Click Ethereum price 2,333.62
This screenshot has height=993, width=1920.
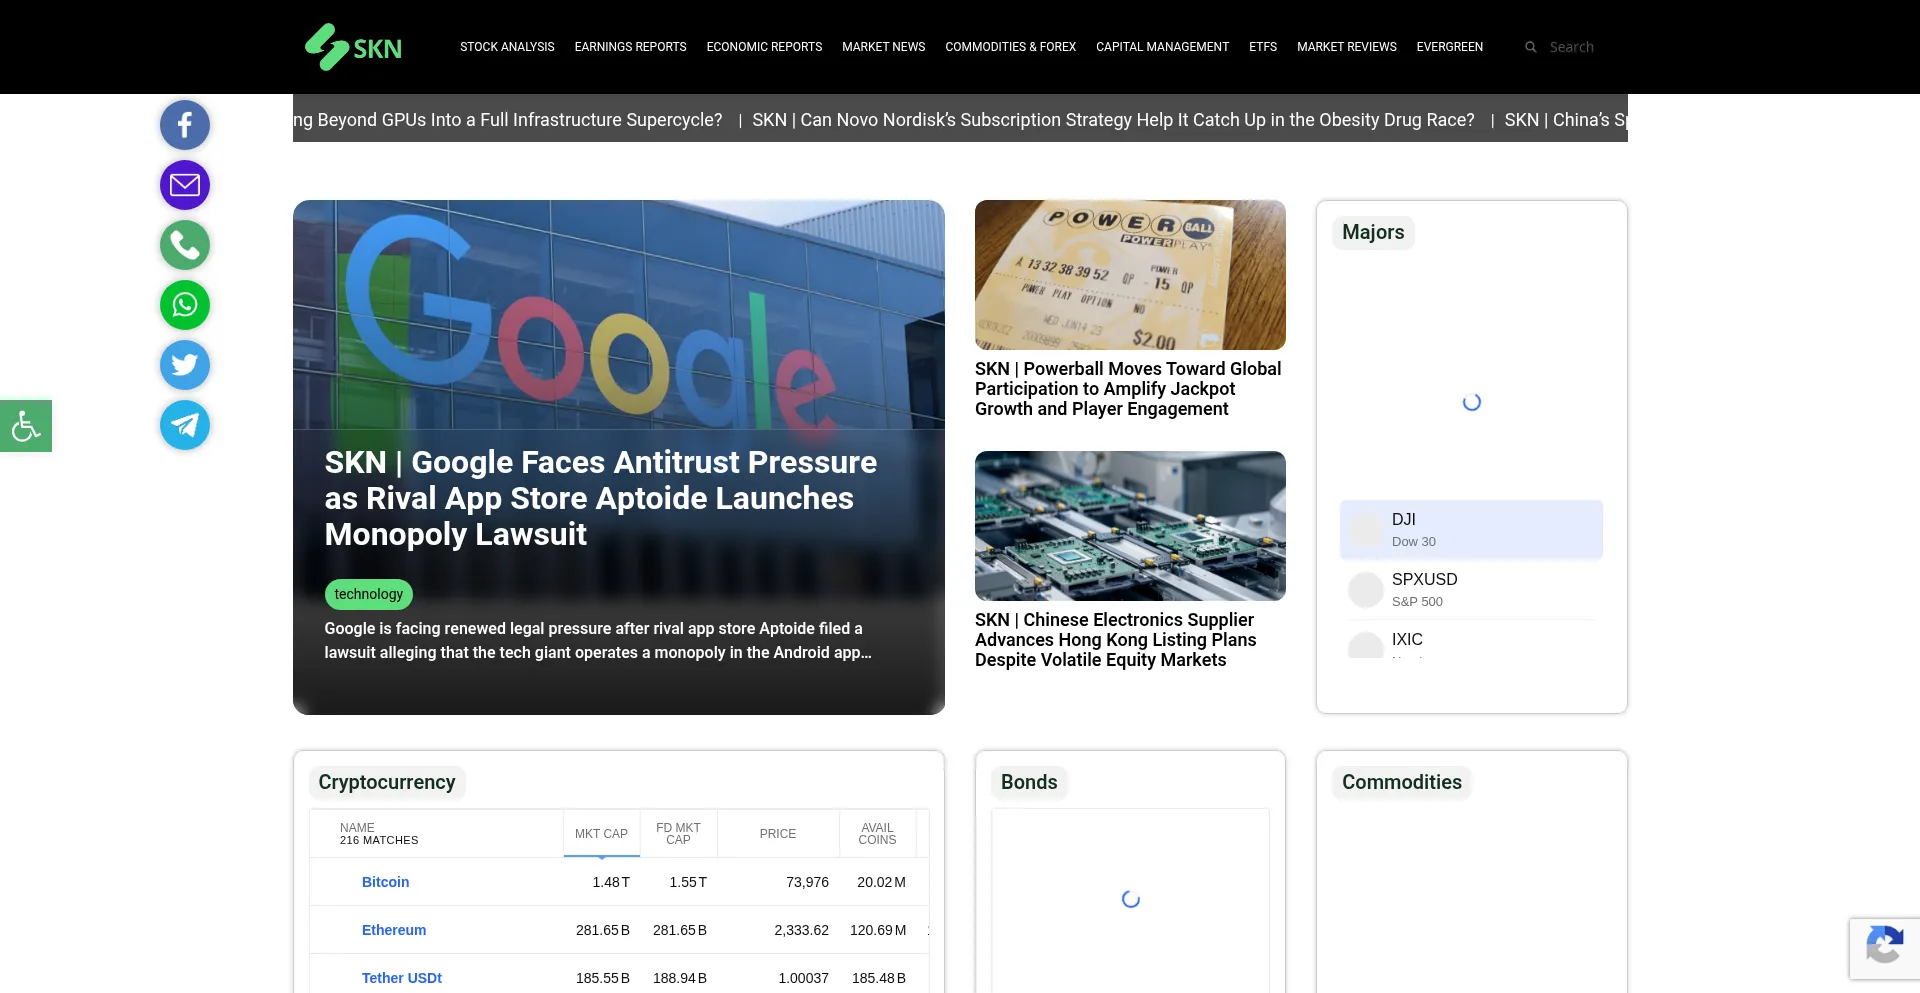pos(801,930)
